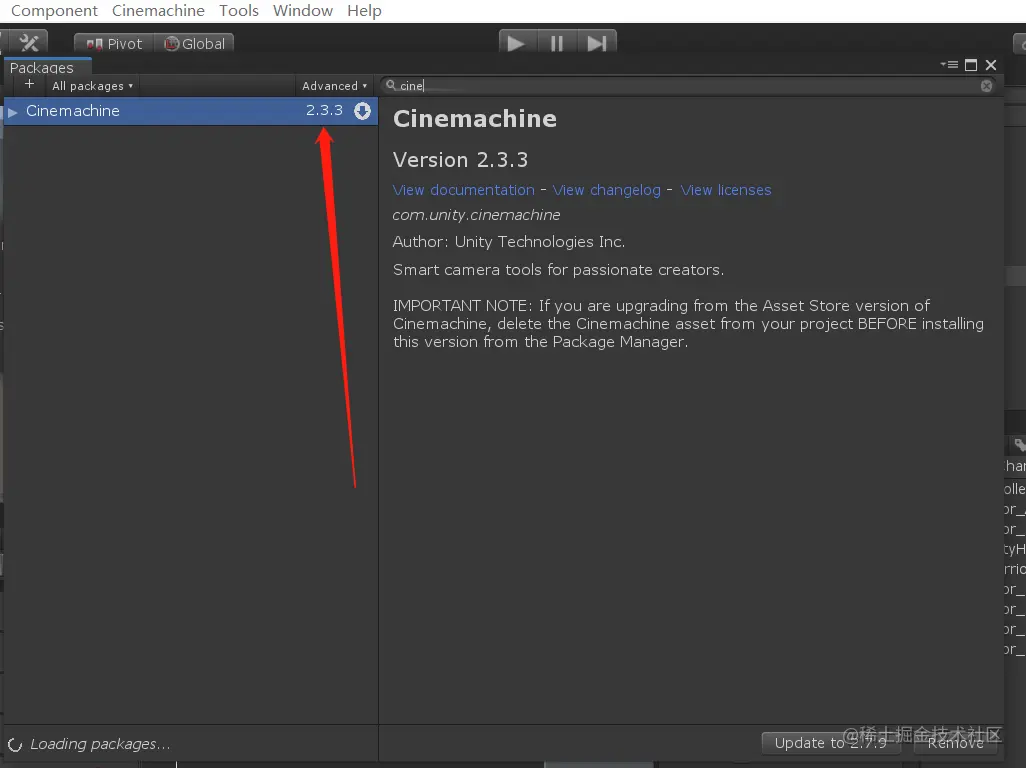The image size is (1026, 768).
Task: Click the com.unity.cinemachine package name
Action: [x=476, y=215]
